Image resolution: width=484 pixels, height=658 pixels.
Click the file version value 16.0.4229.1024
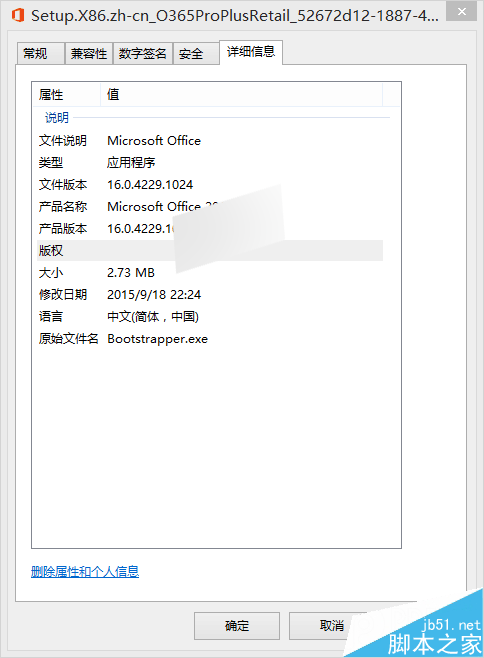click(x=150, y=185)
